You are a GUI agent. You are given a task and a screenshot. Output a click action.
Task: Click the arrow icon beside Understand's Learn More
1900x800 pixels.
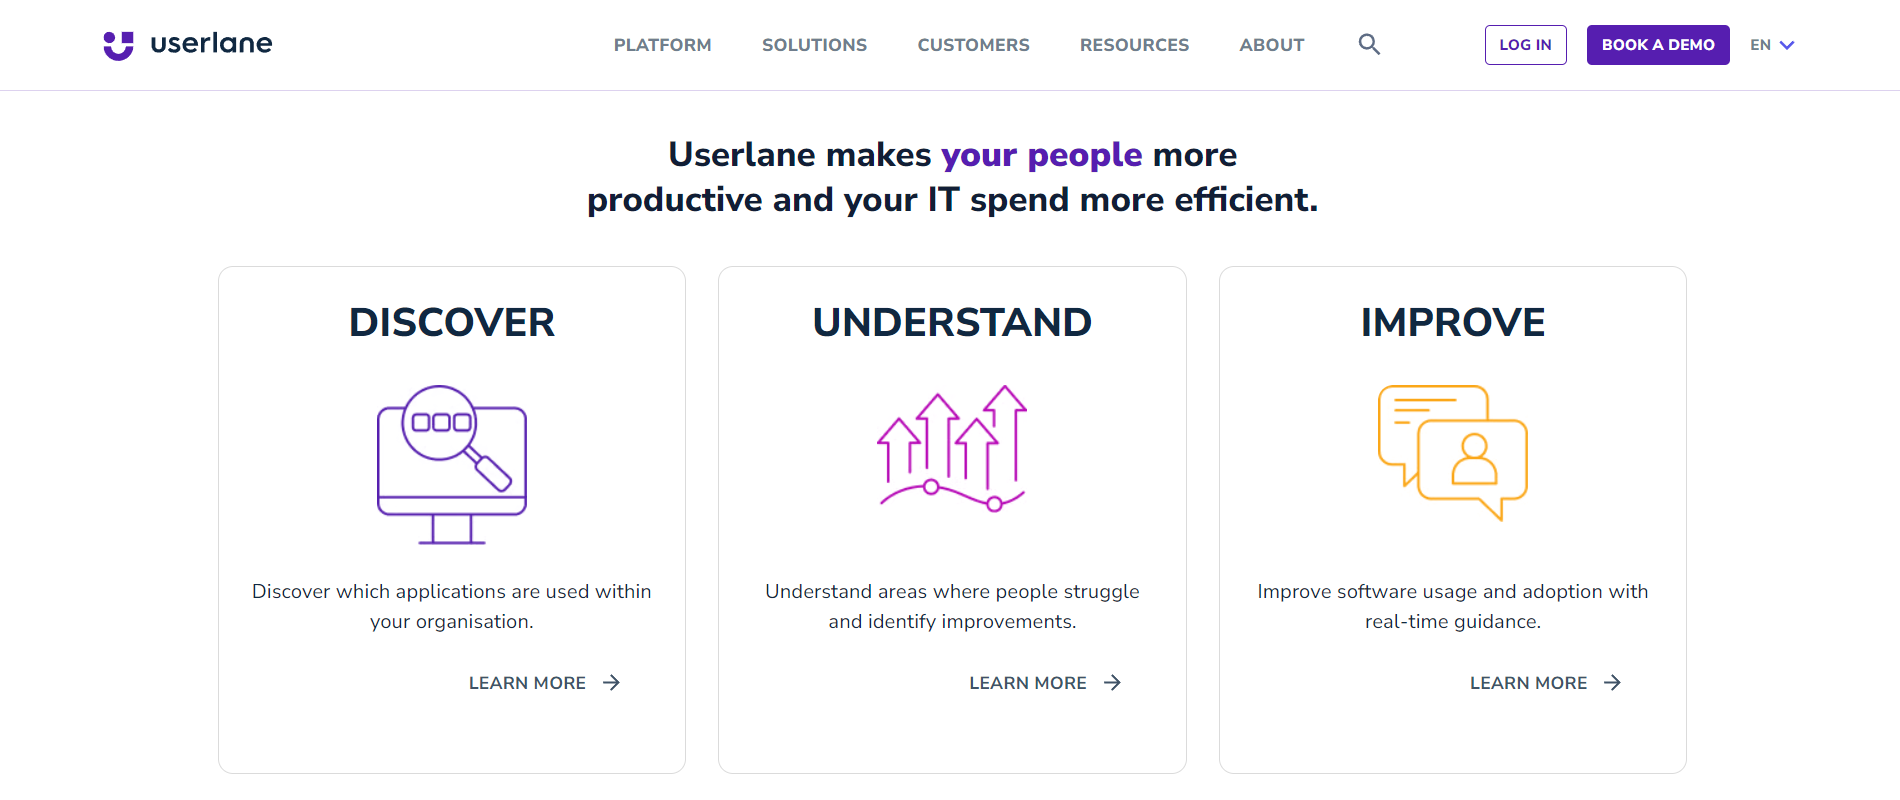point(1111,682)
